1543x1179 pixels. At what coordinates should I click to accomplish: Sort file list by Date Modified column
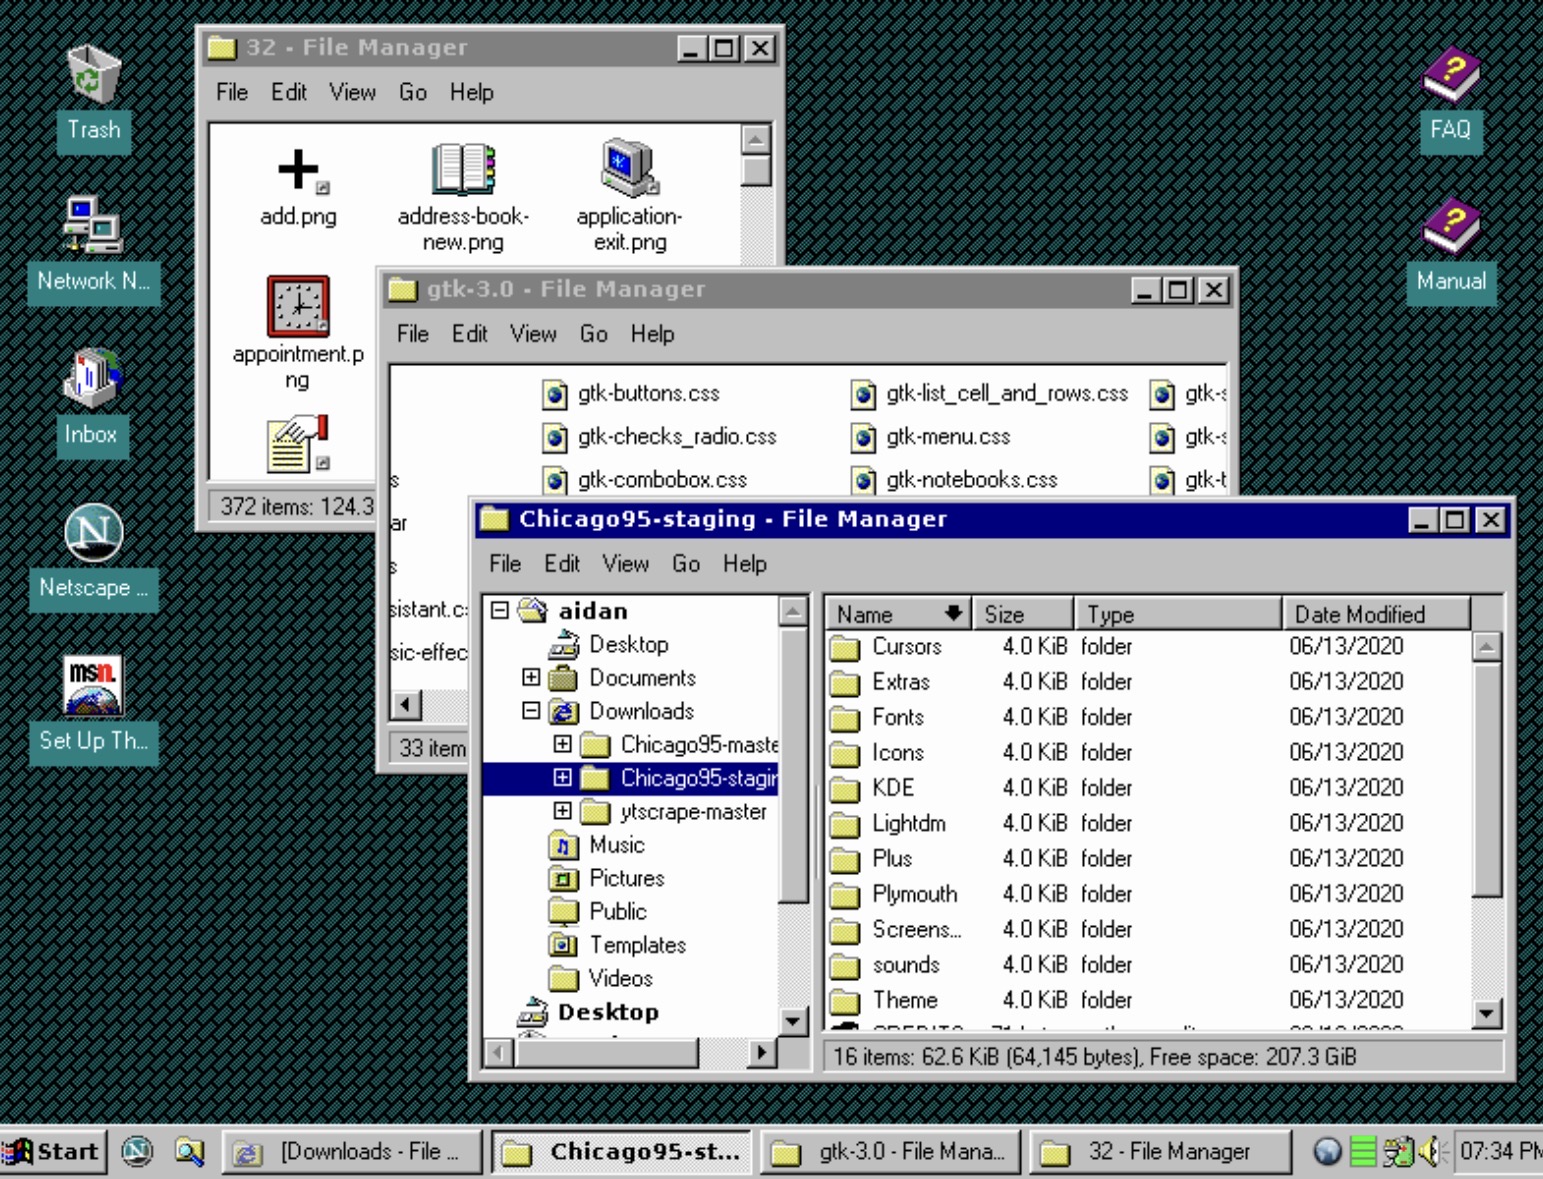[1376, 614]
